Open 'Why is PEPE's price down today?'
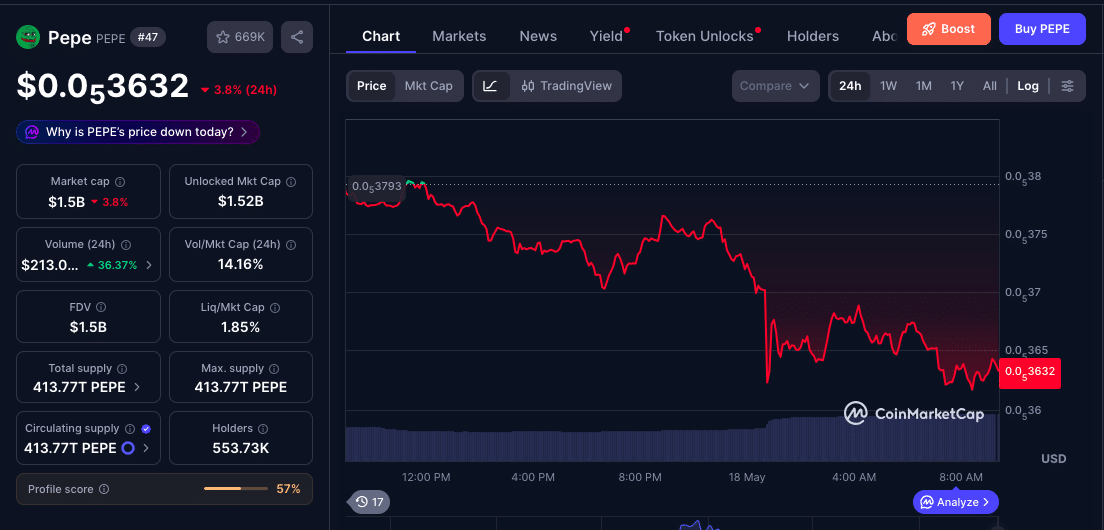 coord(138,132)
